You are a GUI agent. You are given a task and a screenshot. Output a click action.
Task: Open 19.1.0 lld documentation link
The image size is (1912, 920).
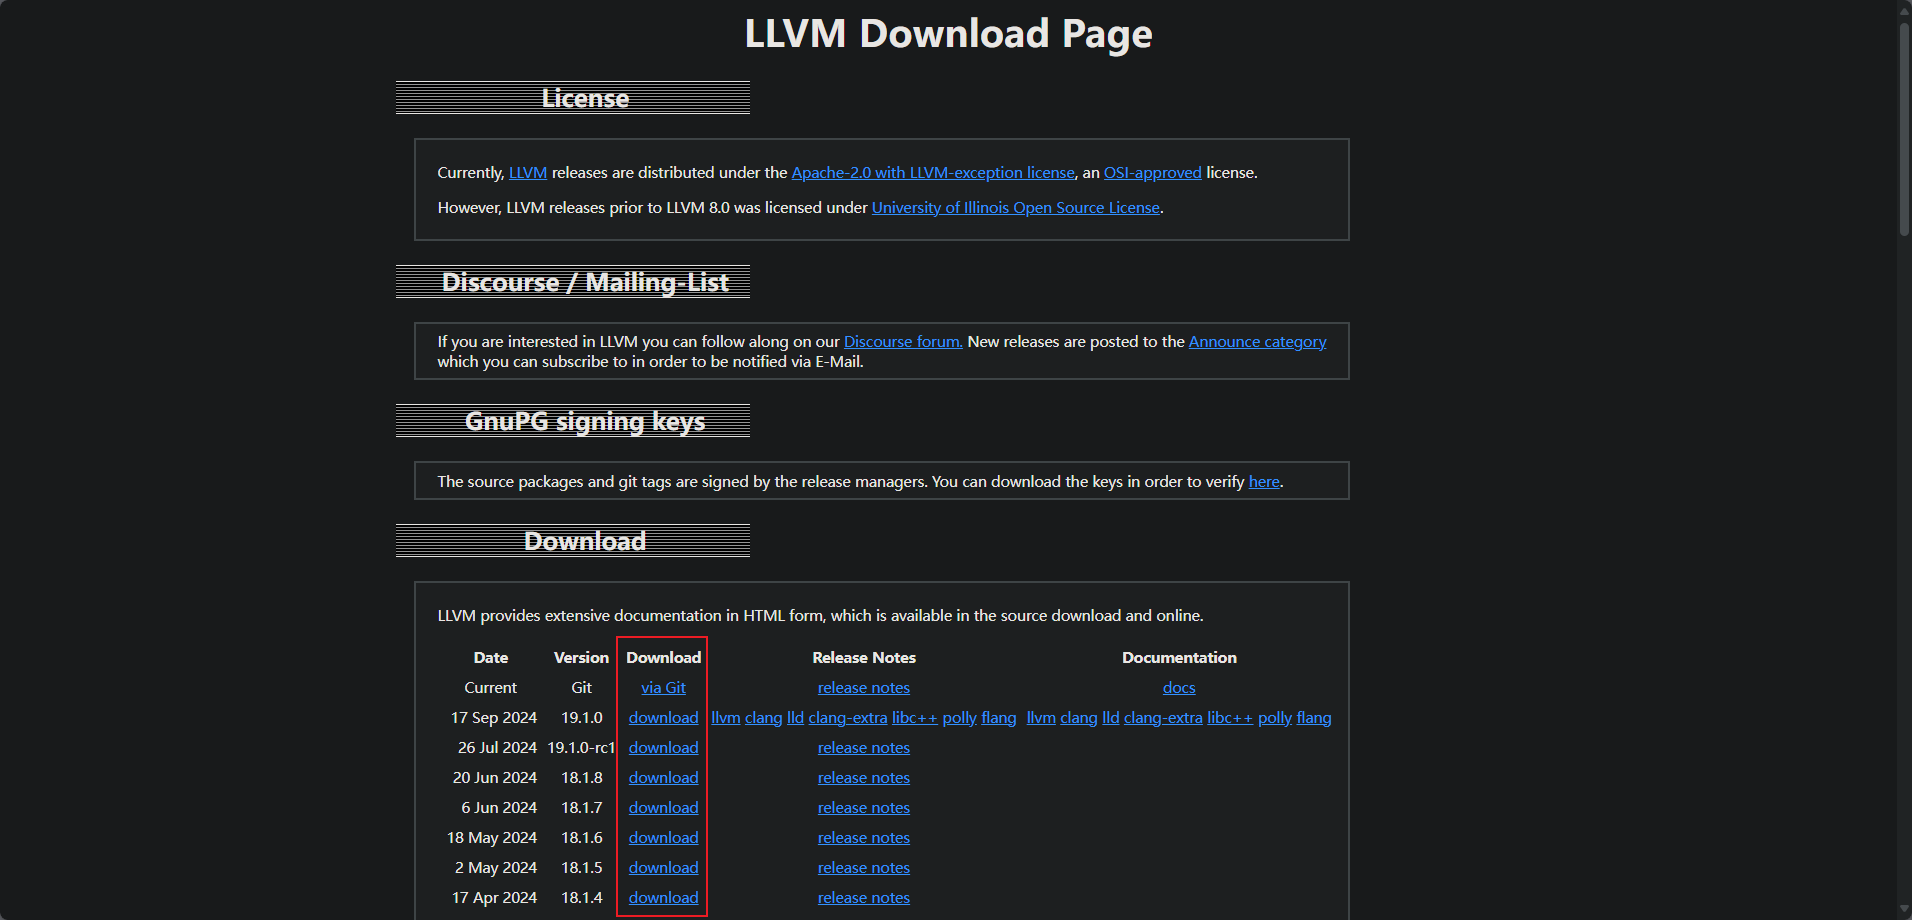click(1110, 718)
